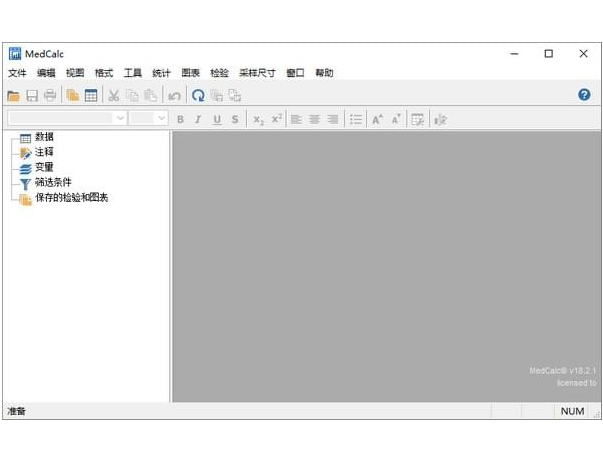Select the 注释 tree item
Image resolution: width=603 pixels, height=461 pixels.
tap(44, 152)
